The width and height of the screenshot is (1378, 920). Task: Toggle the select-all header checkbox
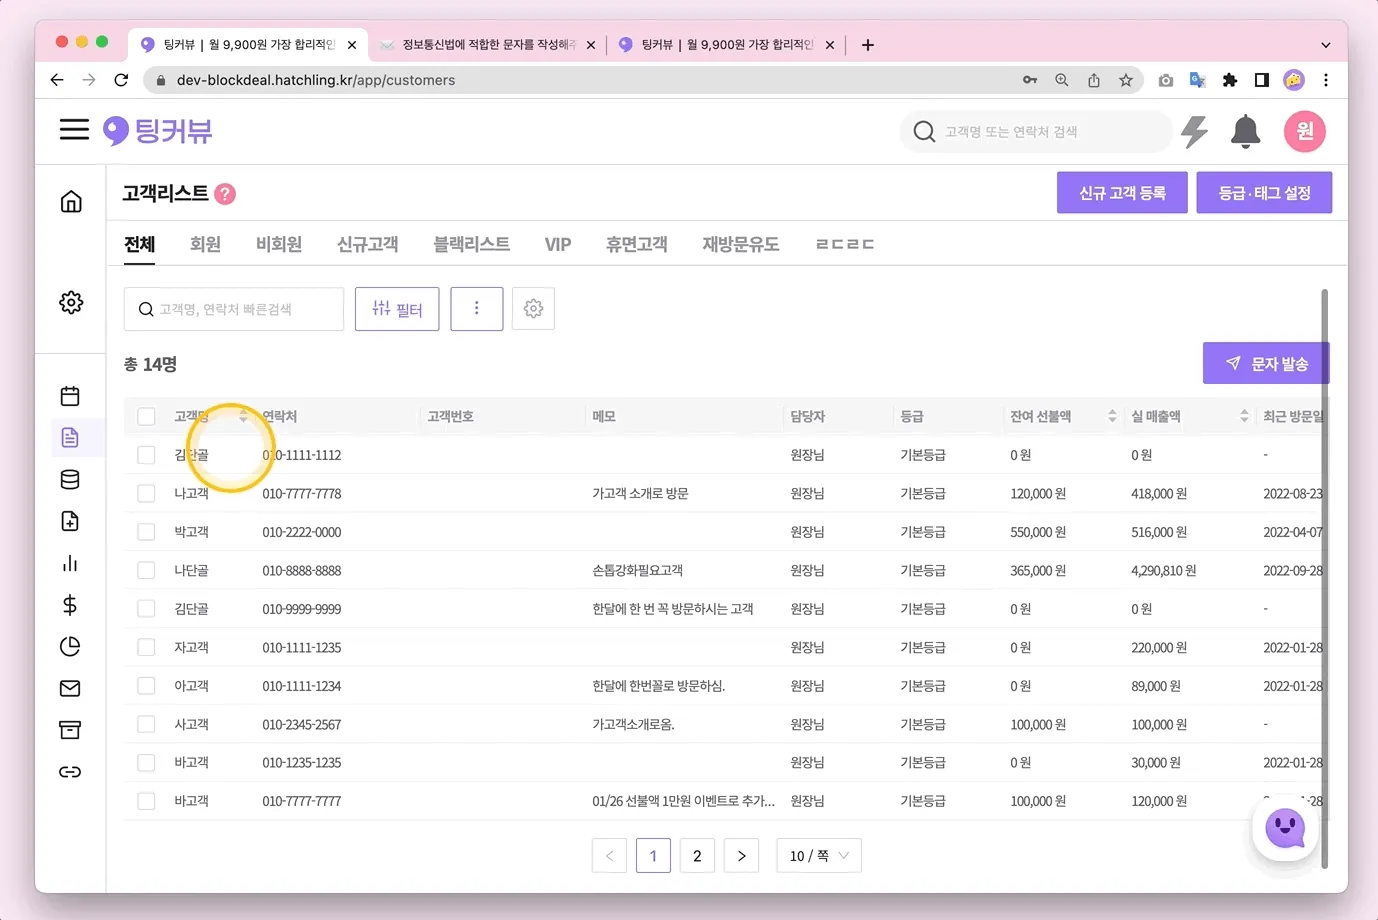coord(146,416)
